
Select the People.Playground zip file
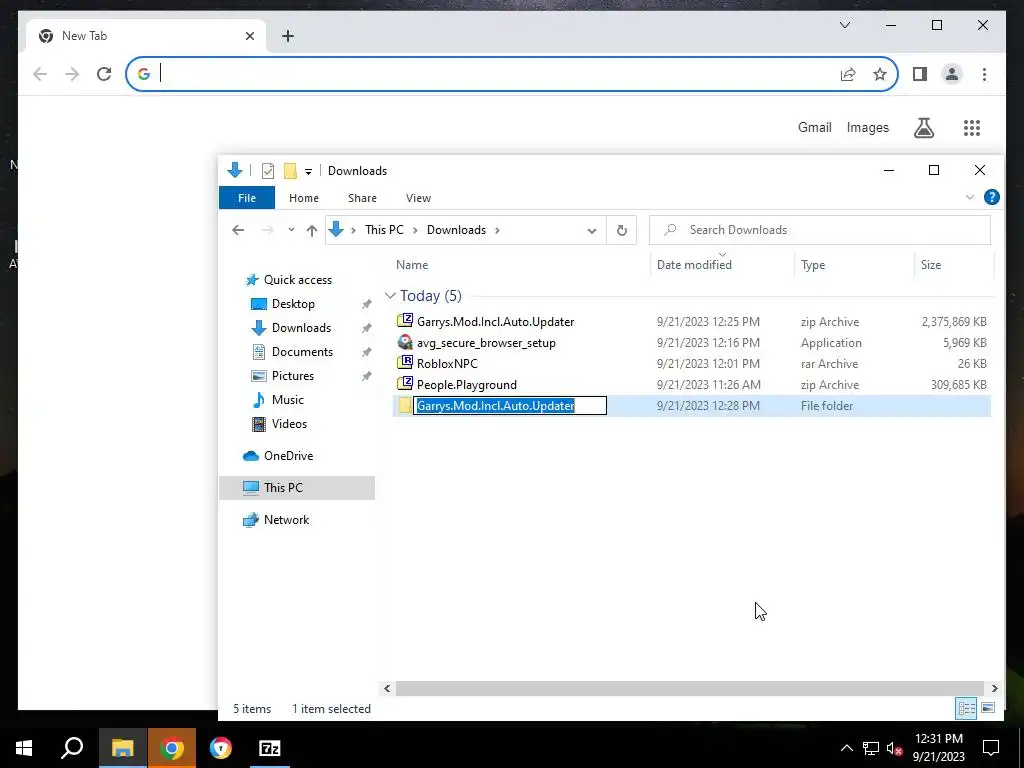[x=466, y=385]
